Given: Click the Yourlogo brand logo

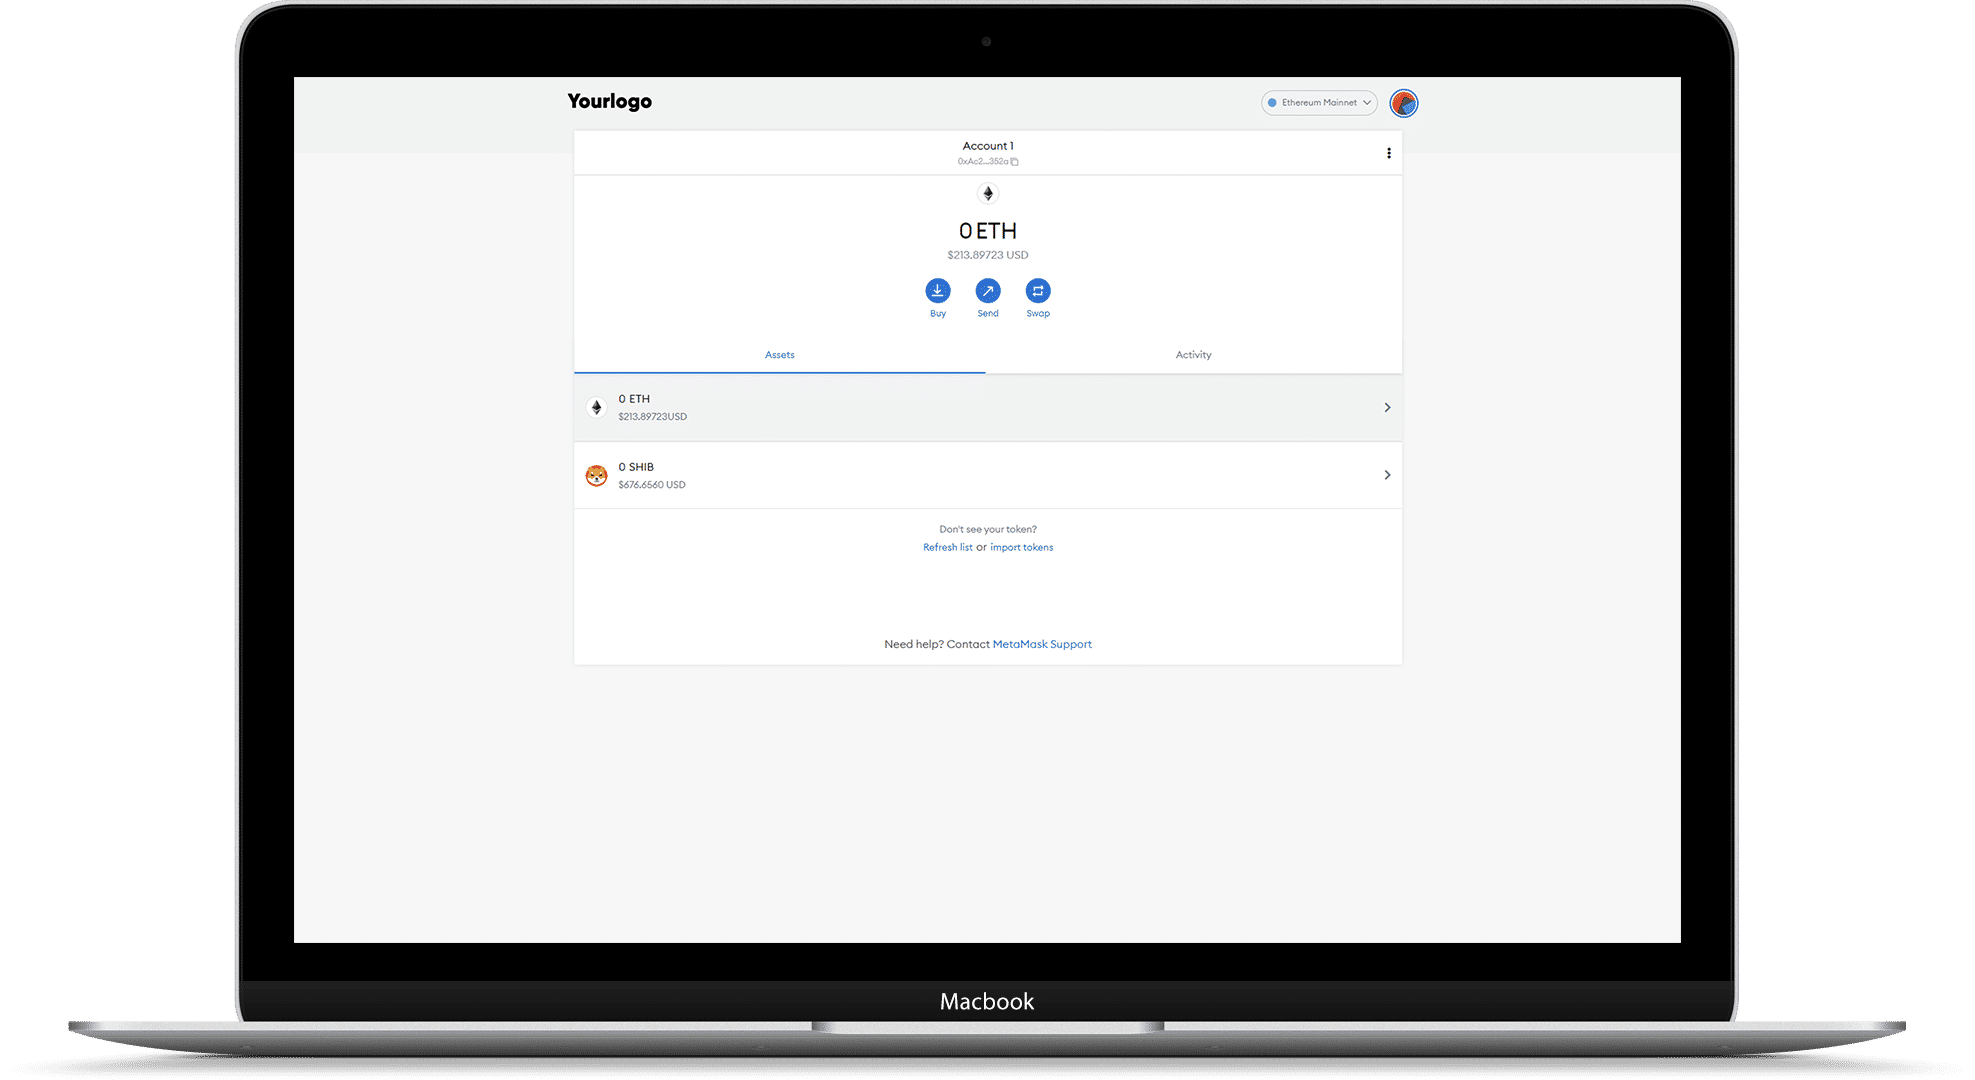Looking at the screenshot, I should (609, 101).
